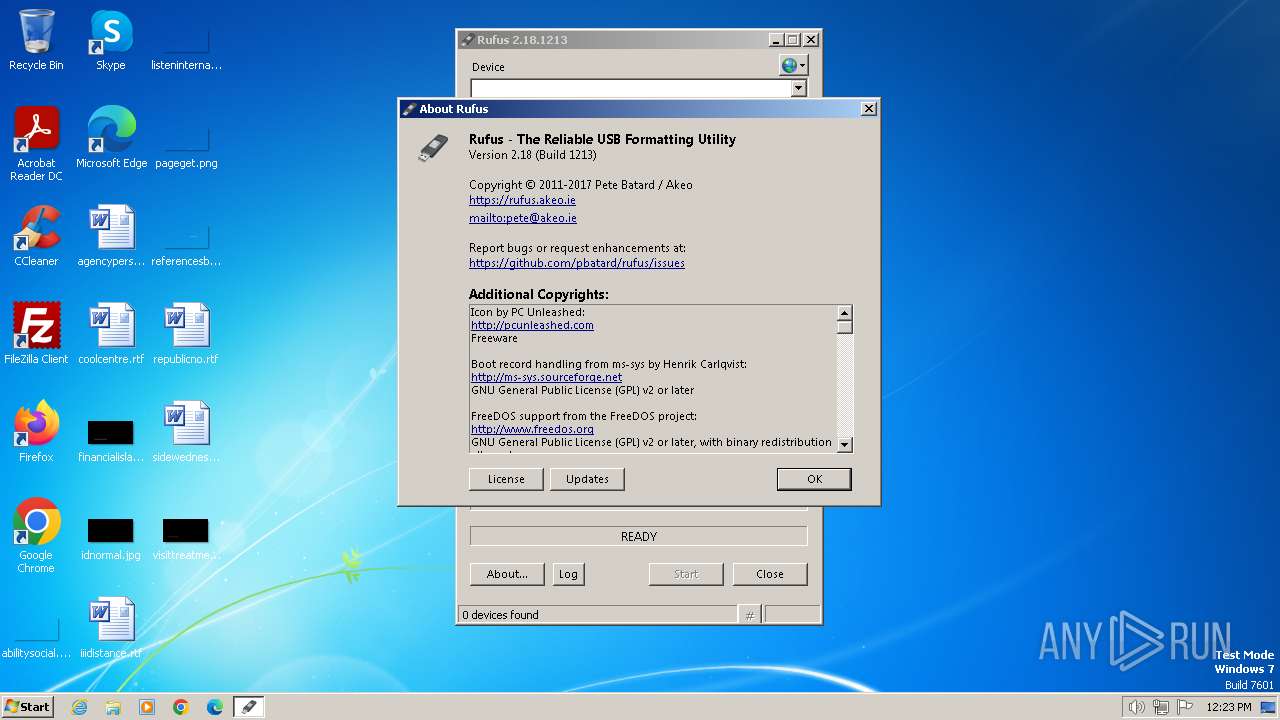Screen dimensions: 1280x720
Task: Click the Updates button
Action: coord(587,479)
